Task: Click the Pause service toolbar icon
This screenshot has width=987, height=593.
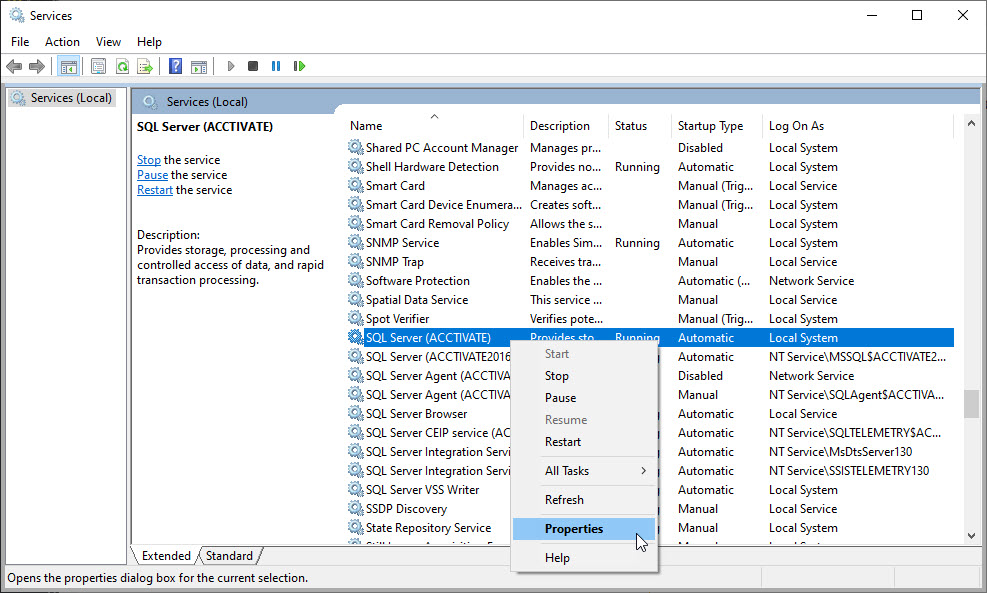Action: [275, 66]
